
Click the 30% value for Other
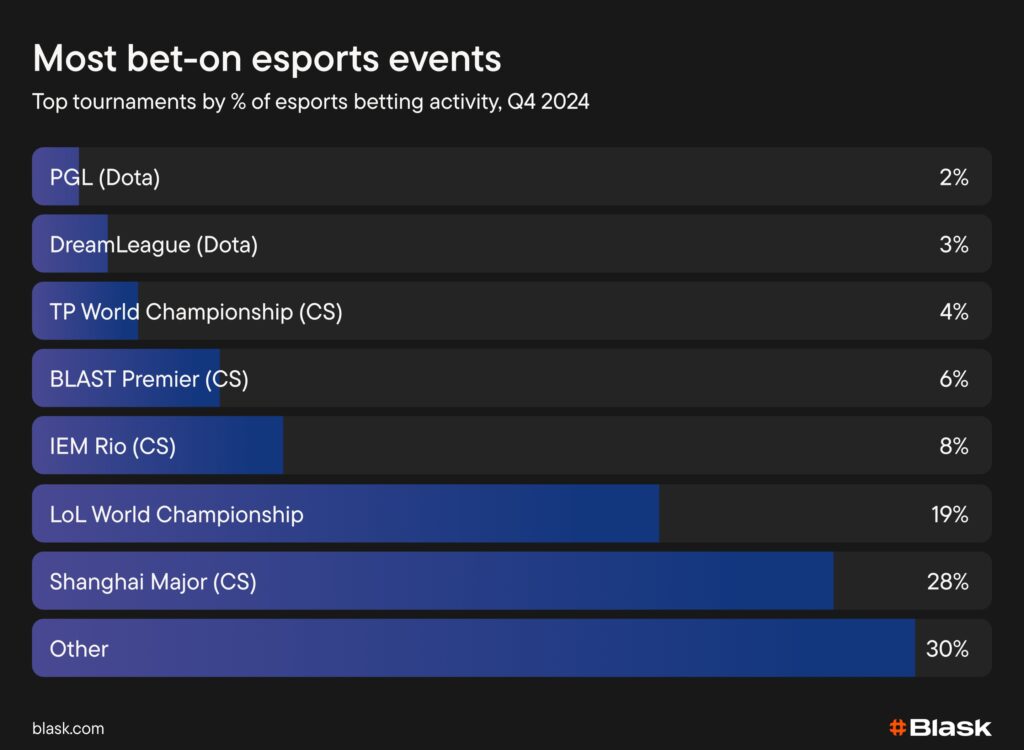click(948, 649)
